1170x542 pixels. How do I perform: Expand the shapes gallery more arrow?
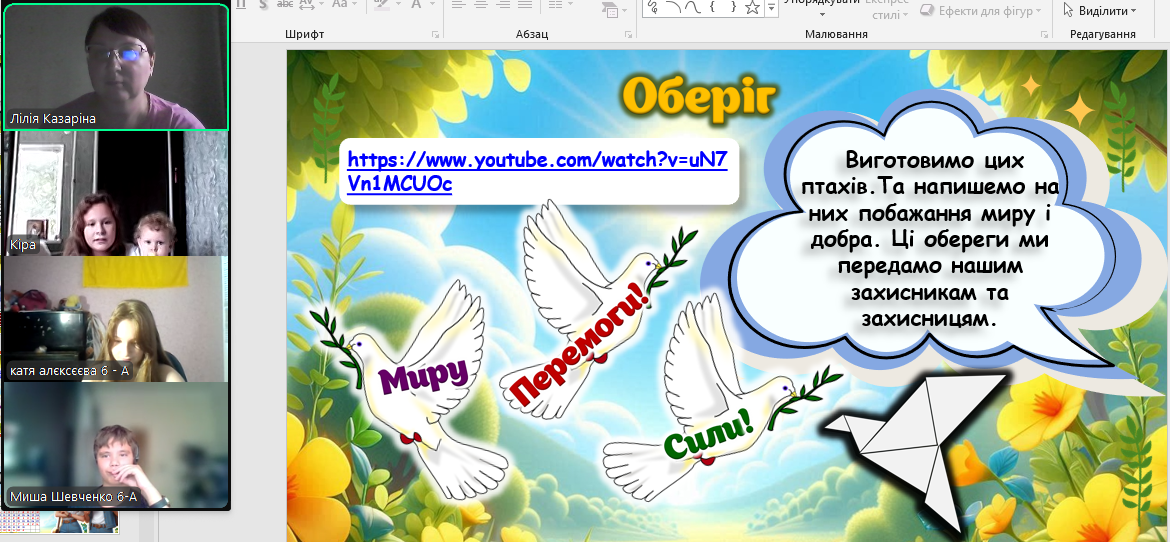click(x=772, y=7)
